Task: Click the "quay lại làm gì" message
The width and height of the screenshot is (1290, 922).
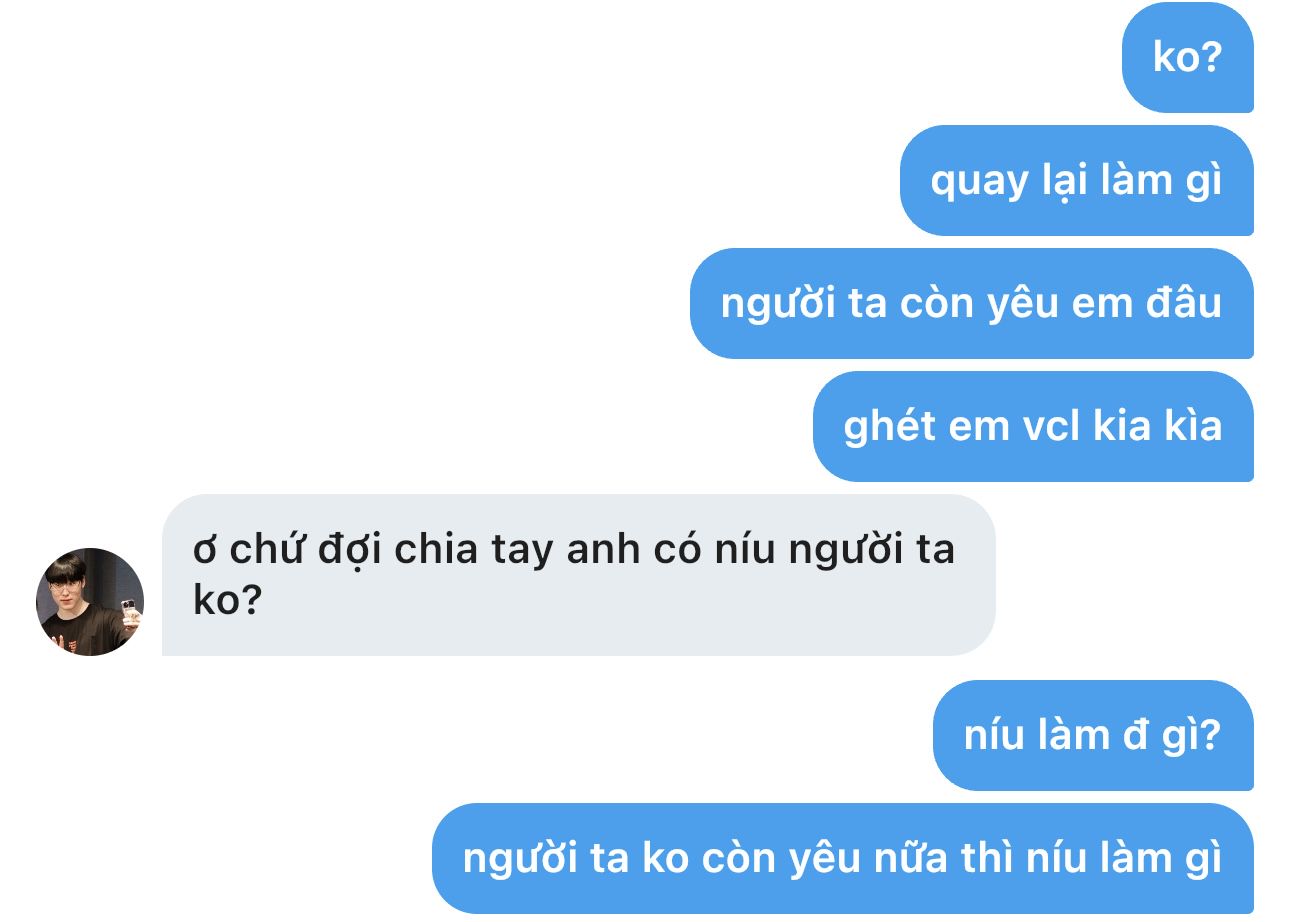Action: tap(1076, 181)
